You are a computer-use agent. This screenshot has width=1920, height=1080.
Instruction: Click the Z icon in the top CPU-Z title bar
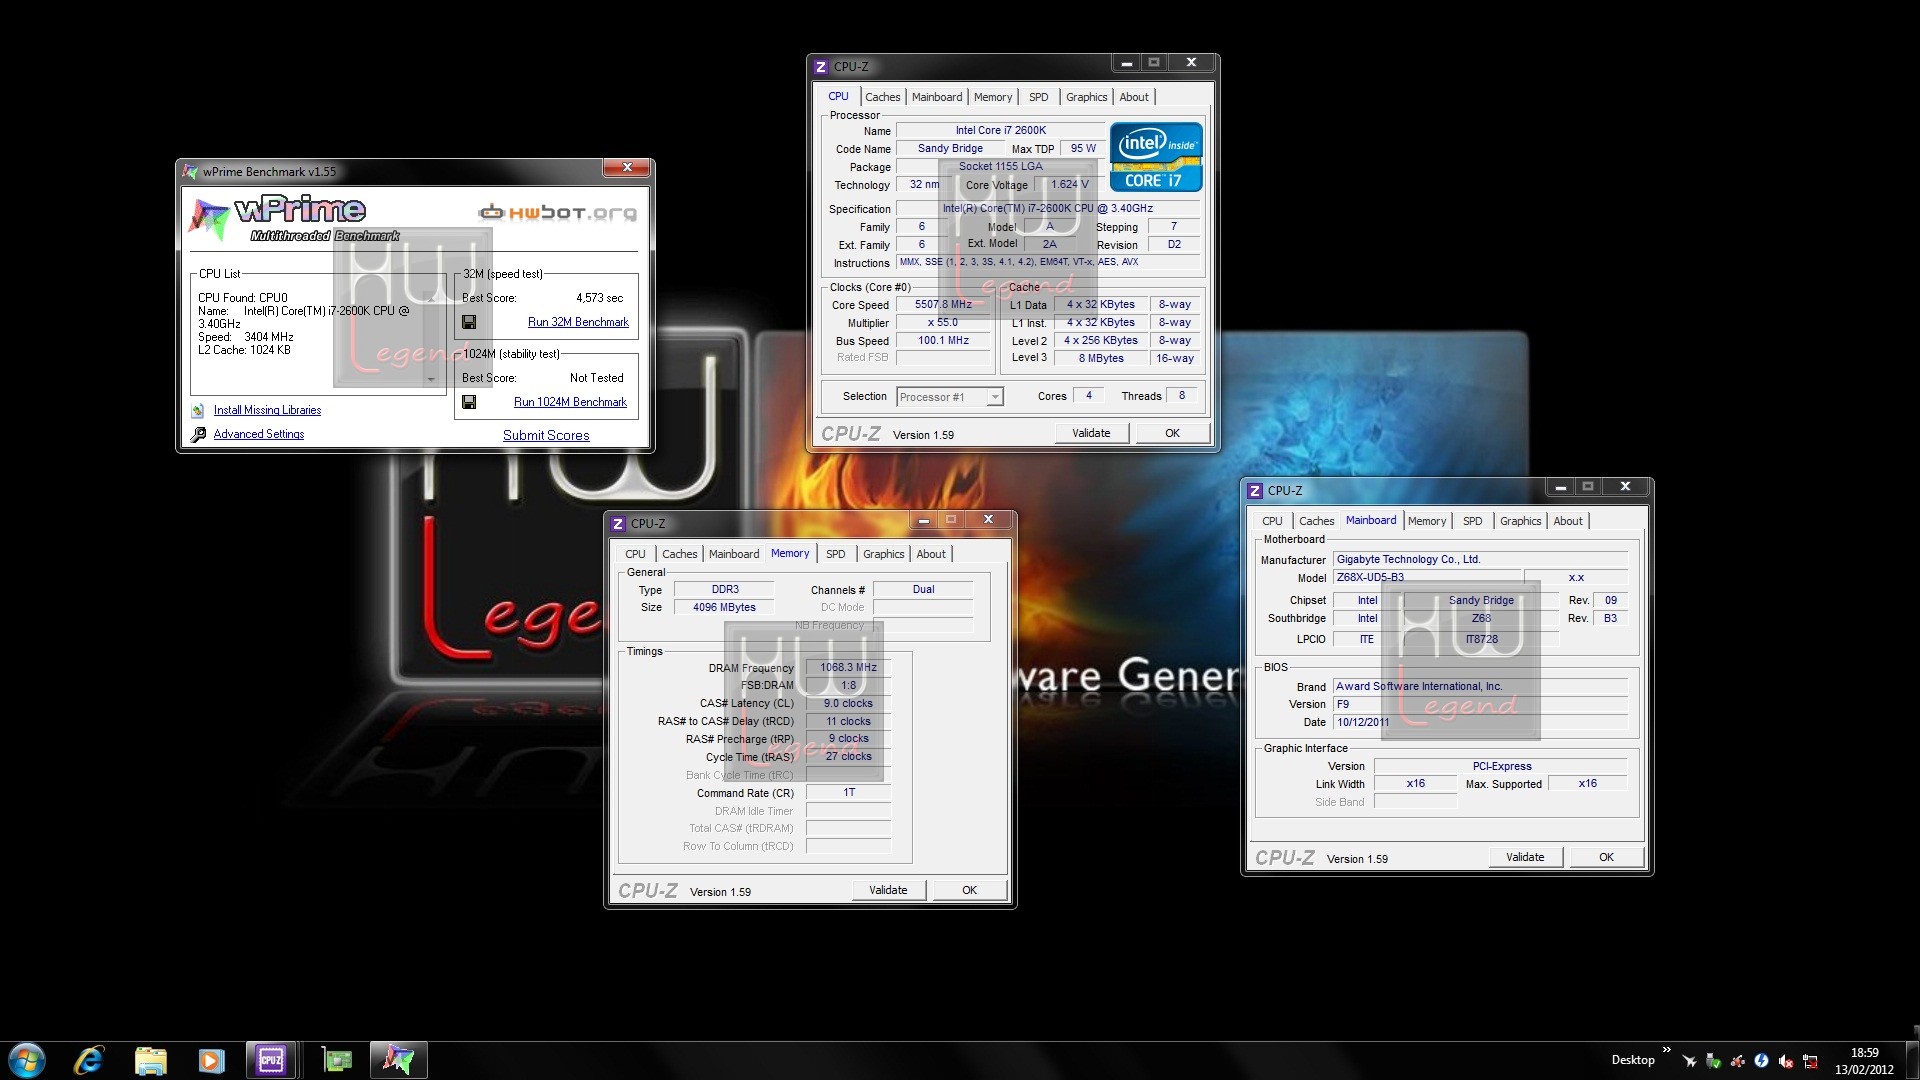pos(821,67)
